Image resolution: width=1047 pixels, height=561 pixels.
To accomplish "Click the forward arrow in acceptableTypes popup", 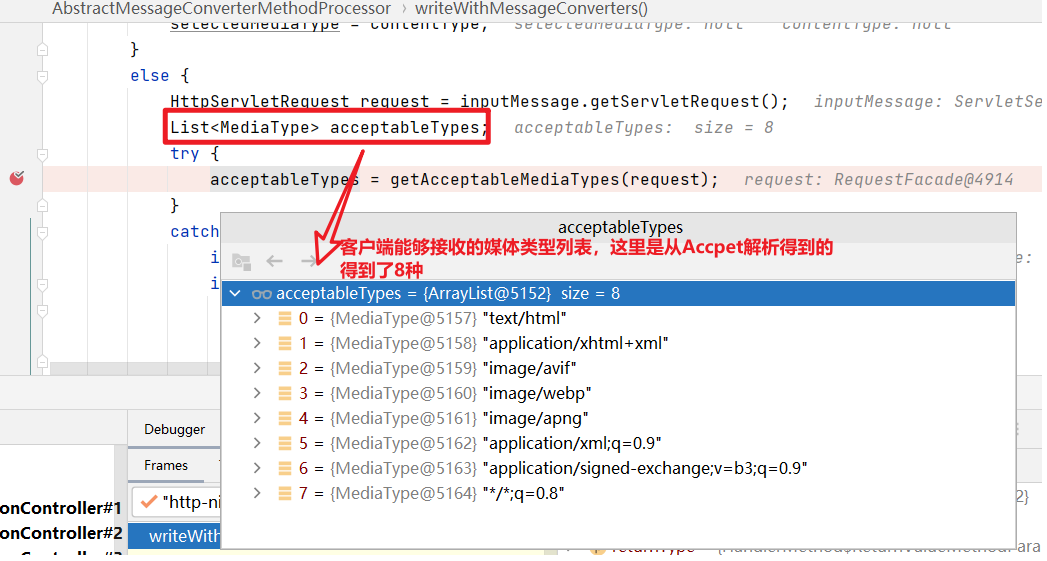I will [x=308, y=261].
